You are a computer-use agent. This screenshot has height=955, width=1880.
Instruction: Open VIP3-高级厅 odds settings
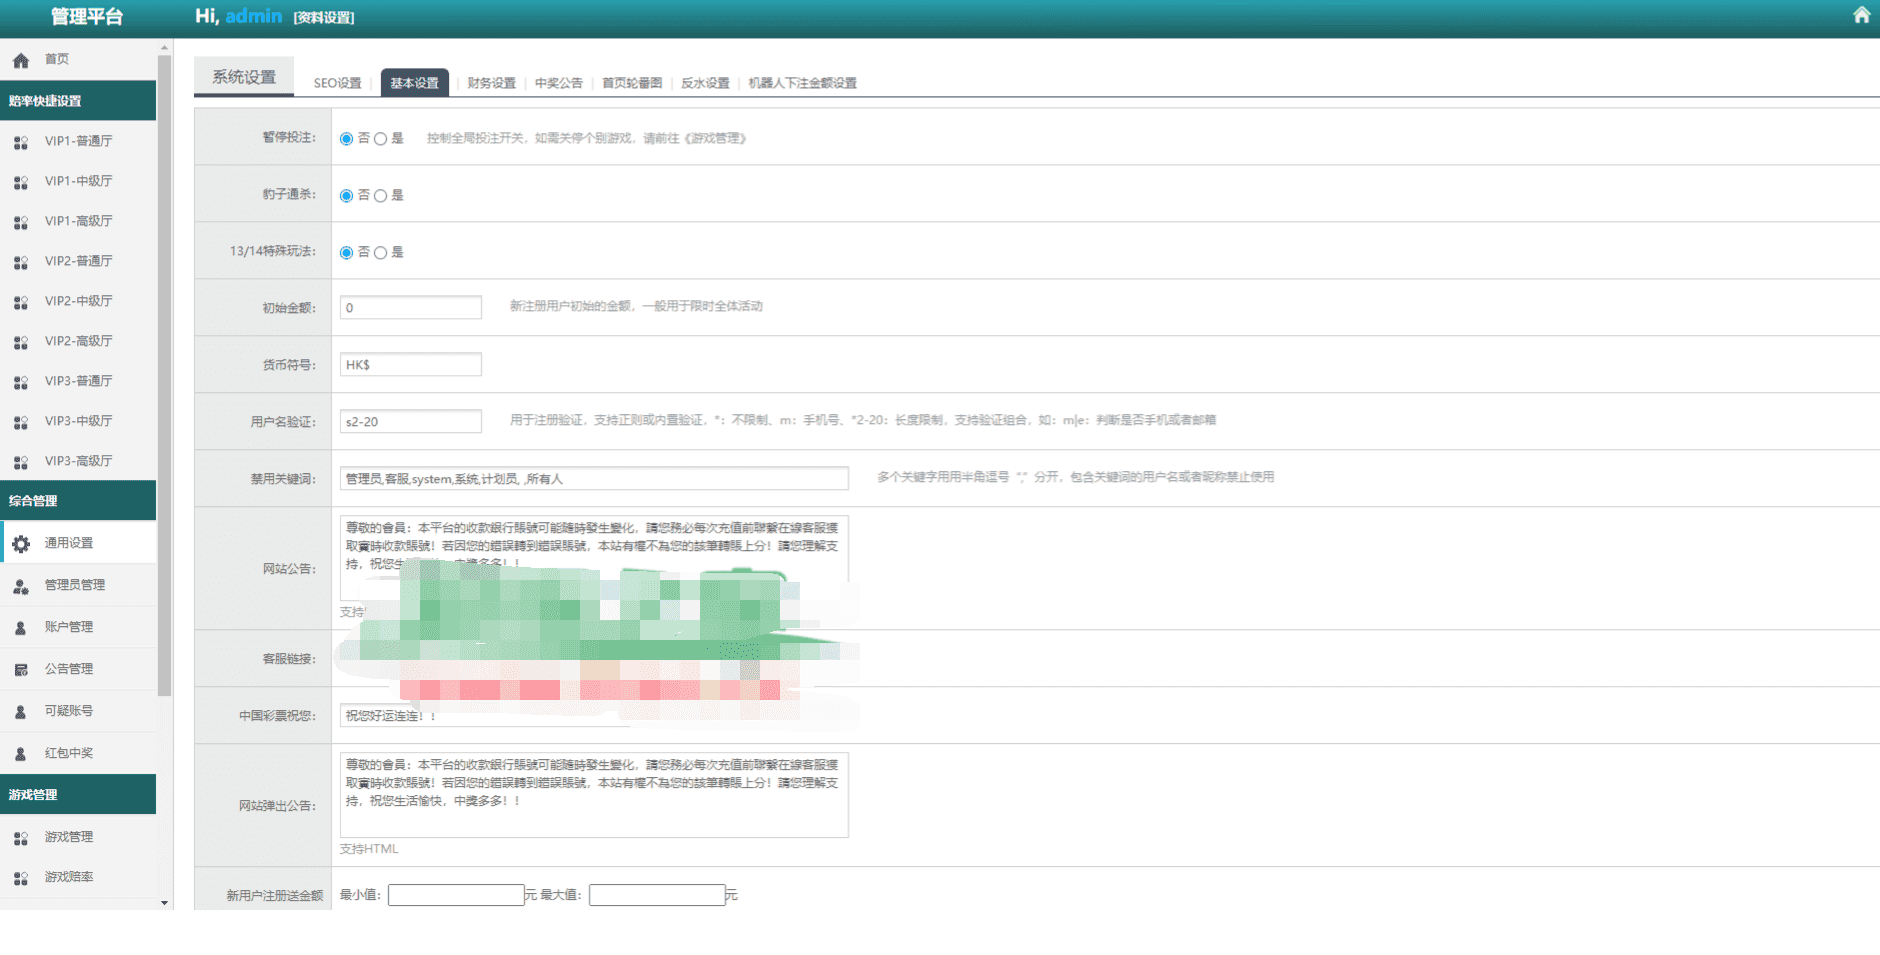click(x=78, y=461)
